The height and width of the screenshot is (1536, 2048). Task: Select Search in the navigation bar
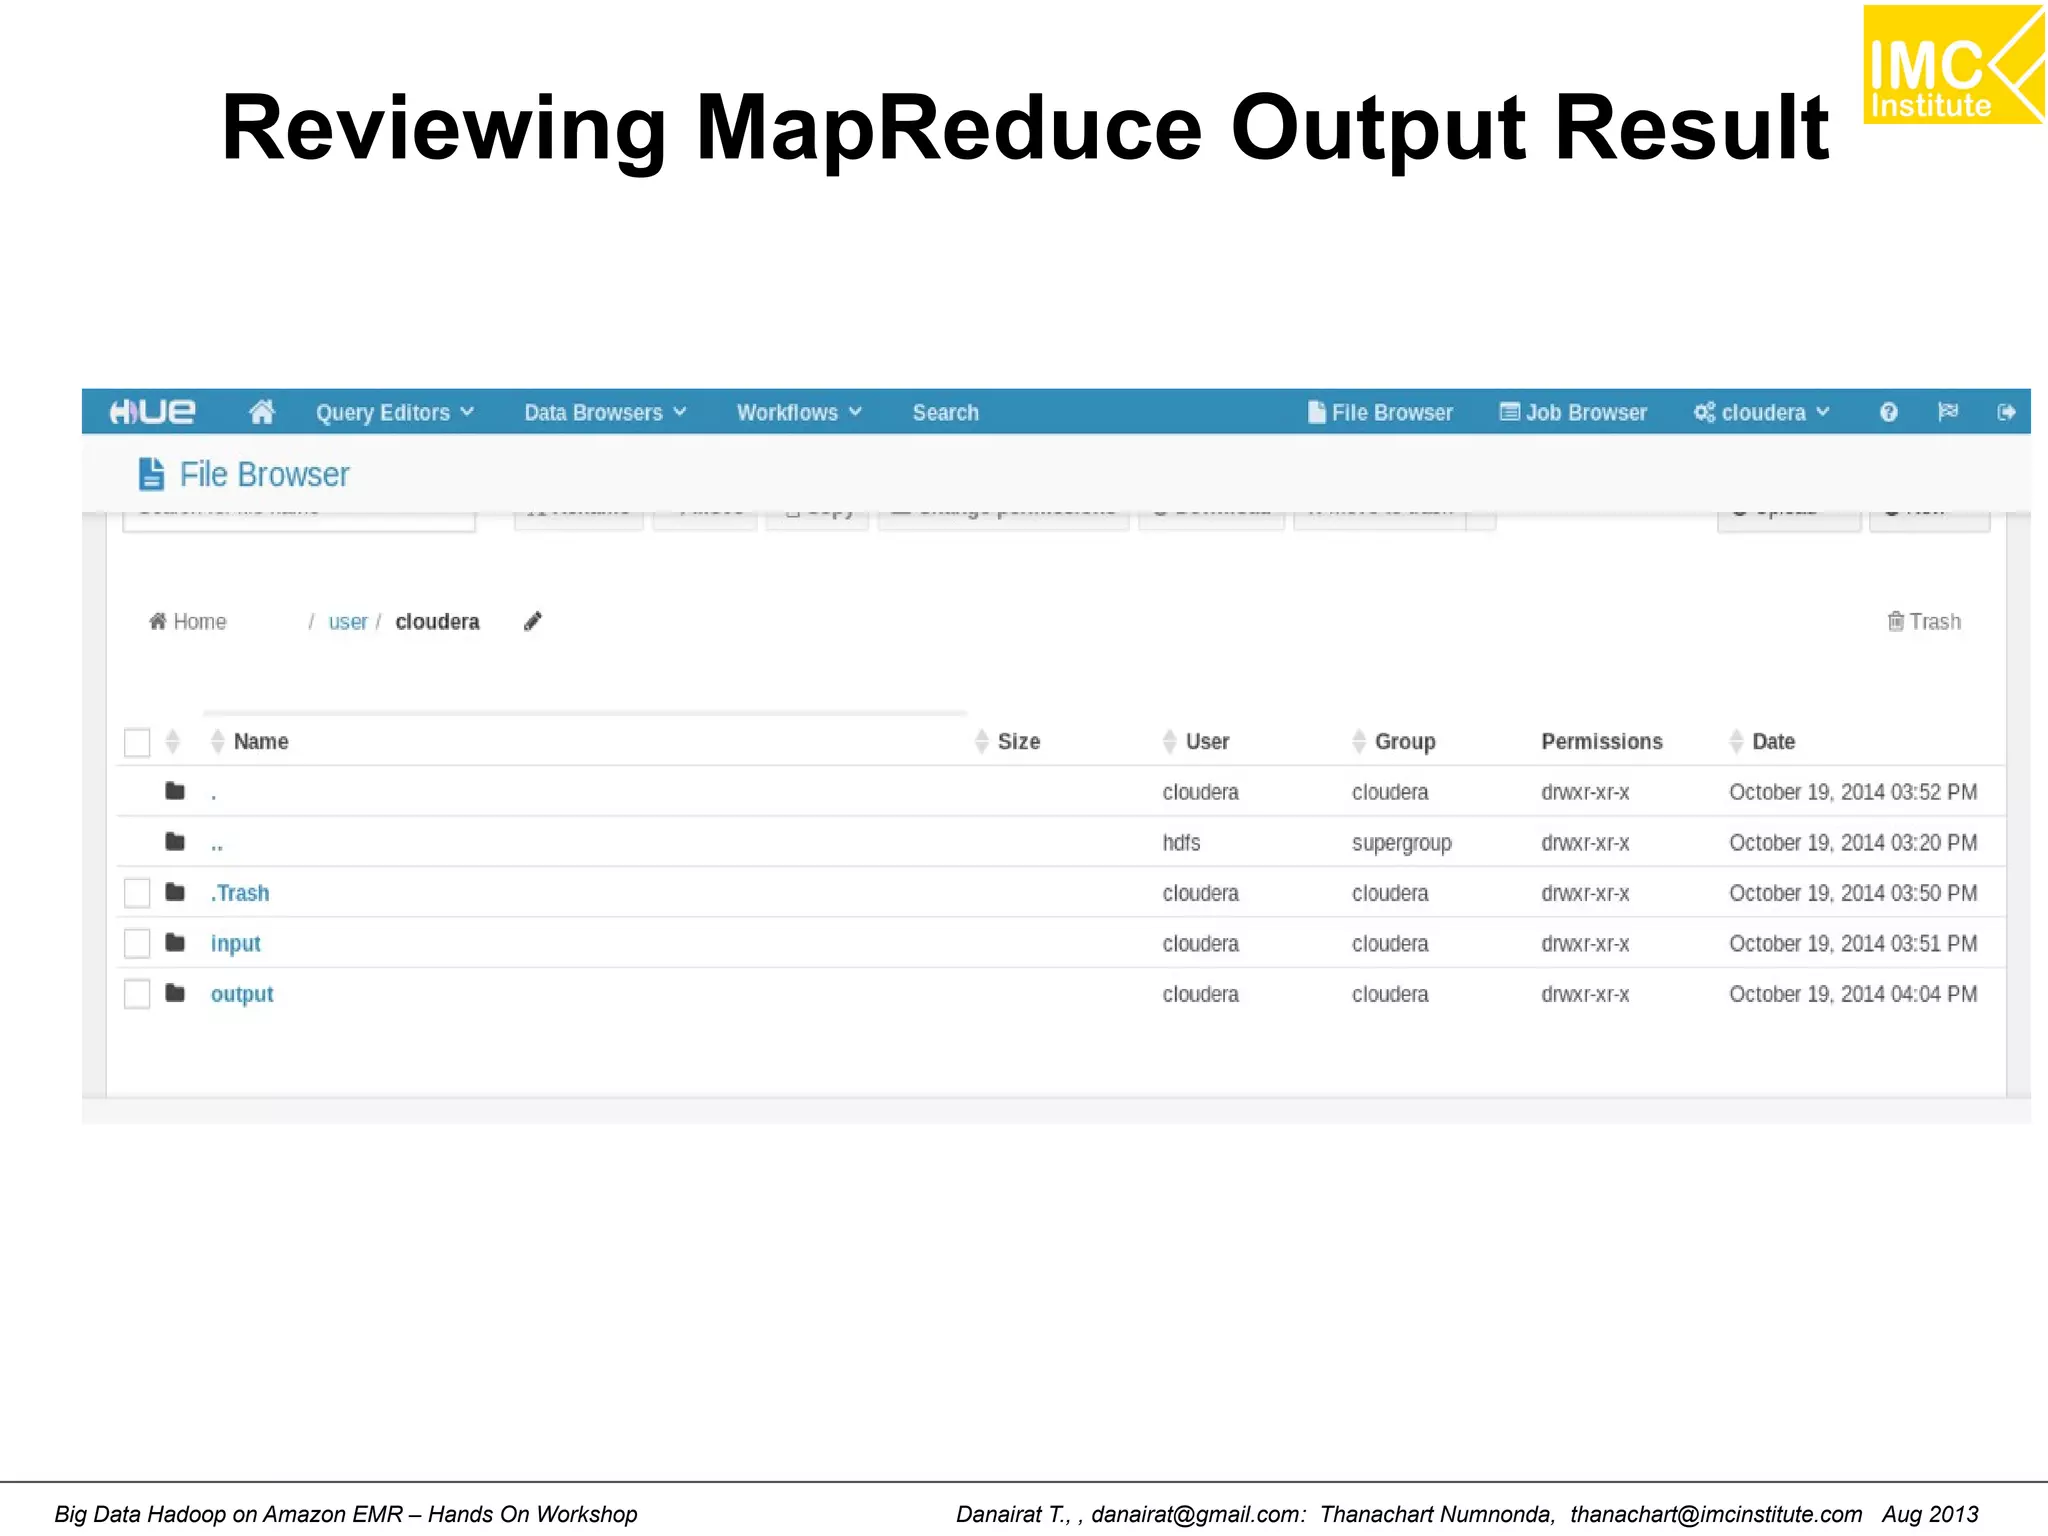tap(945, 413)
